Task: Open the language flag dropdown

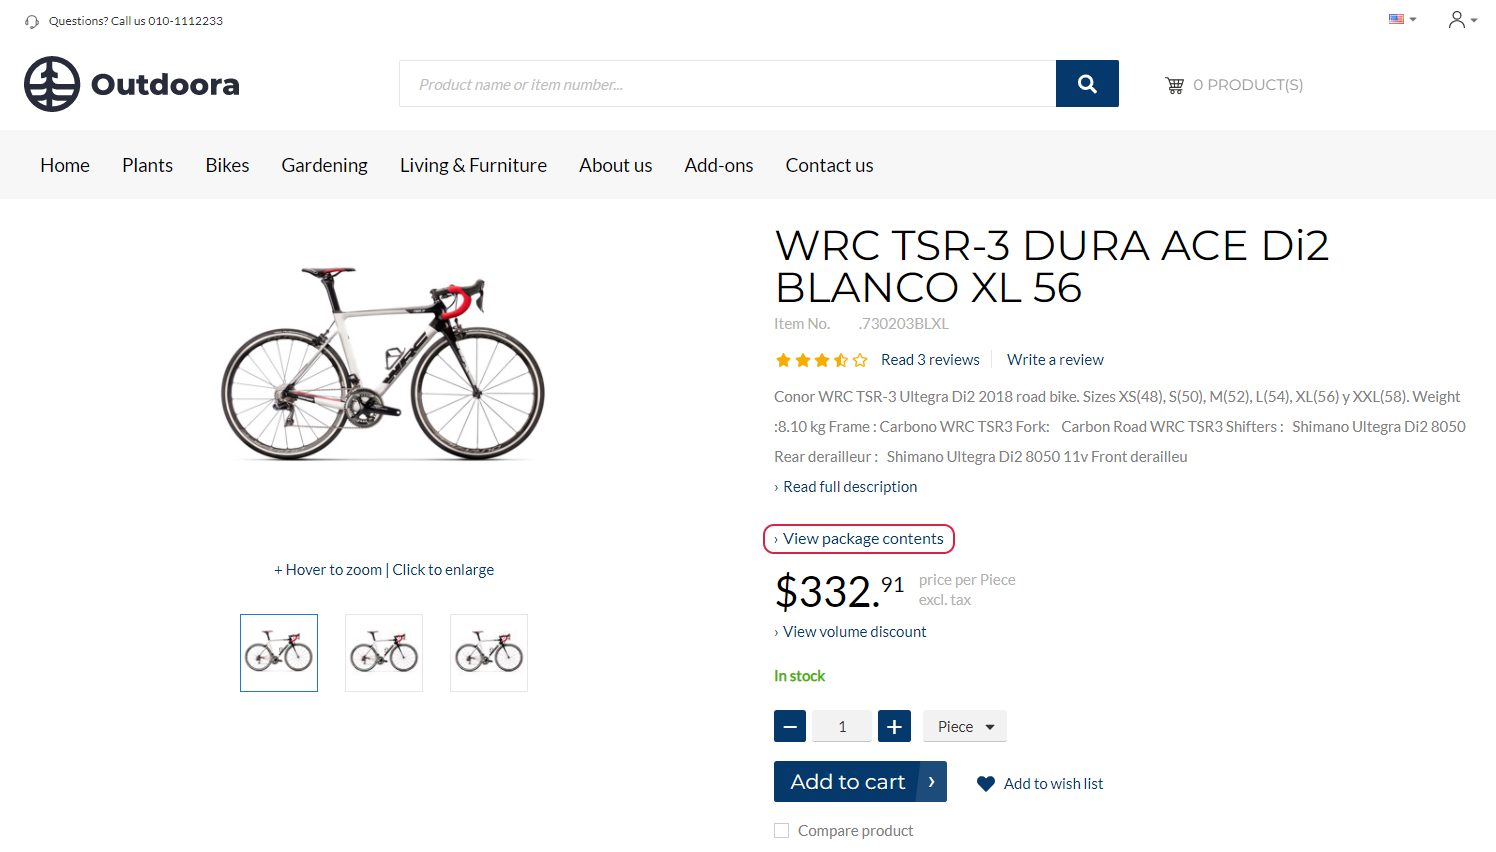Action: pyautogui.click(x=1402, y=19)
